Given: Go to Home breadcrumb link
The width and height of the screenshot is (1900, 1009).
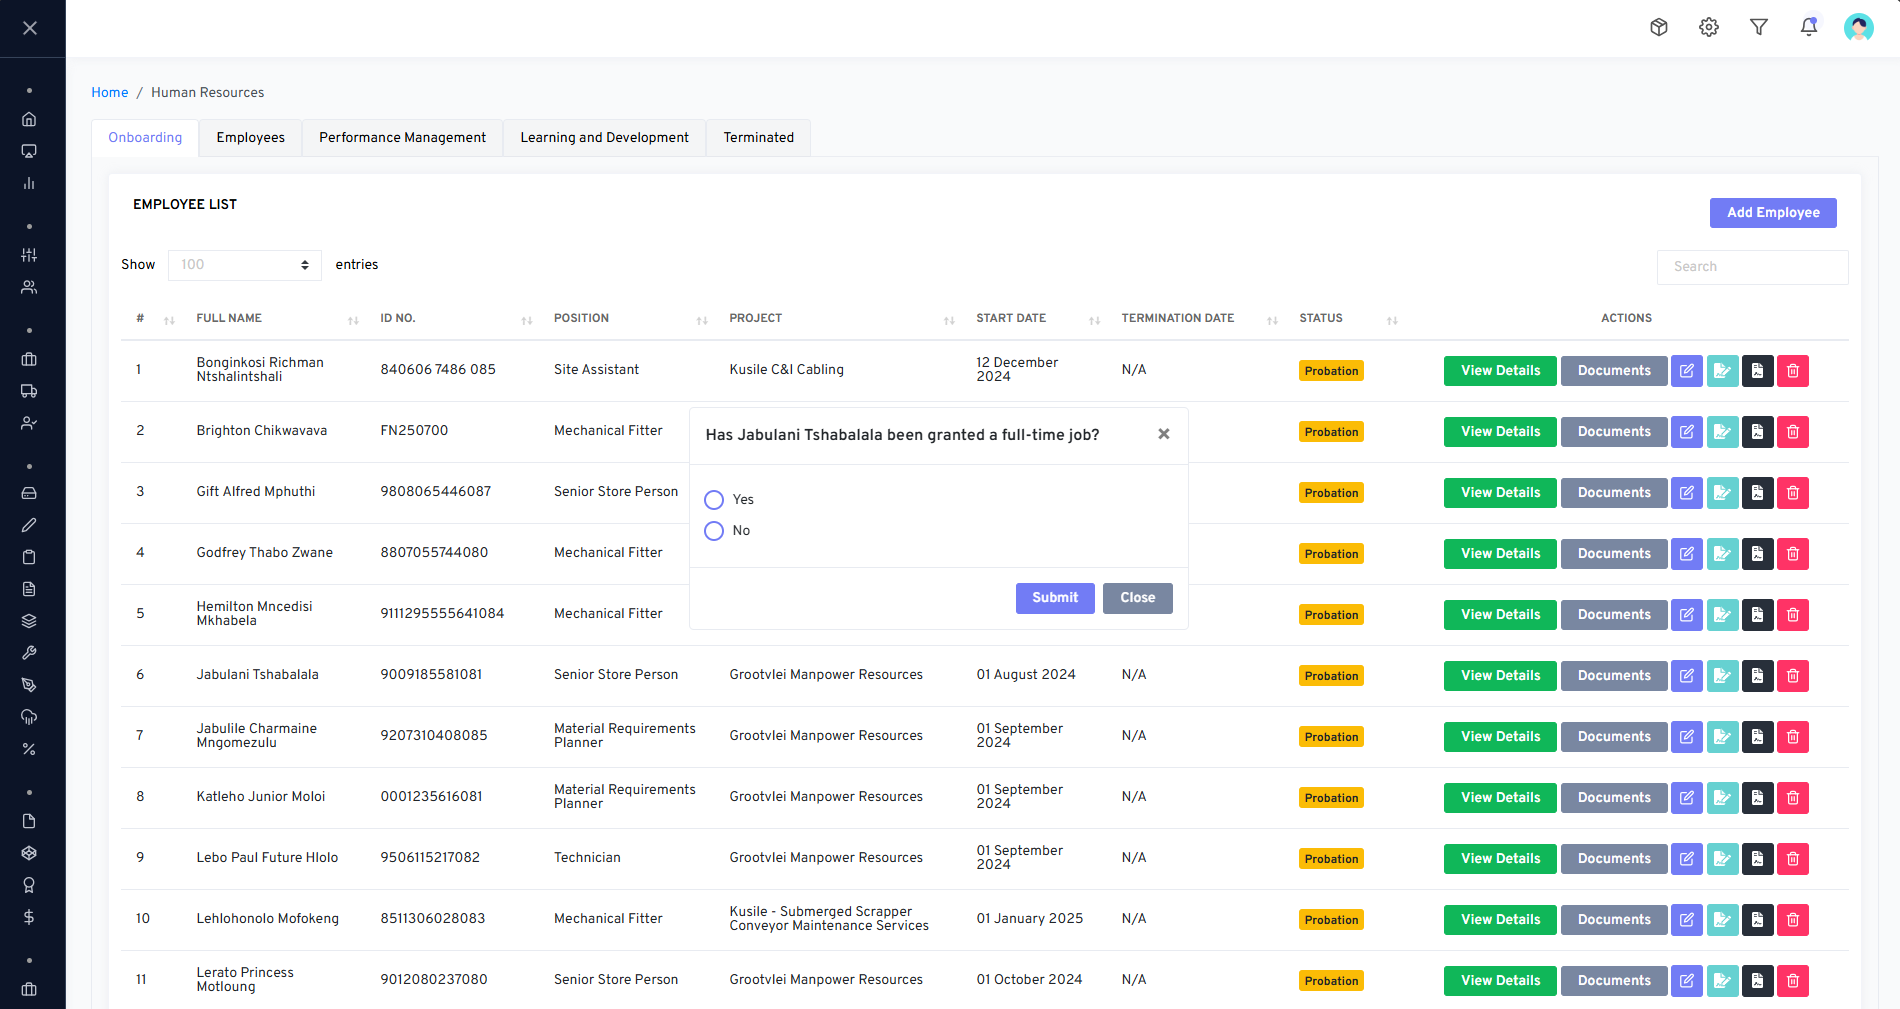Looking at the screenshot, I should (110, 93).
